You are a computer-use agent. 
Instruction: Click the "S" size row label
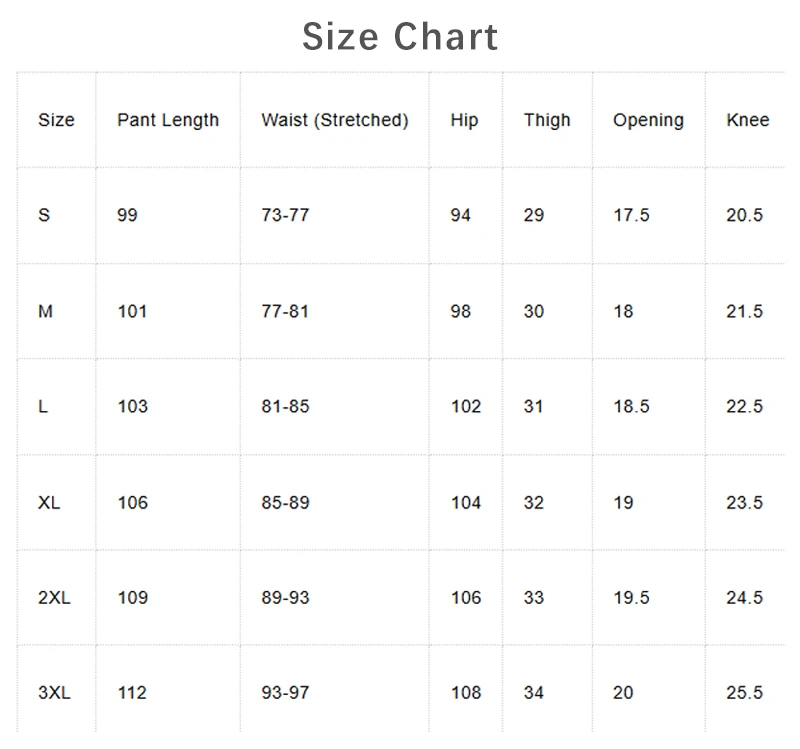(x=44, y=215)
